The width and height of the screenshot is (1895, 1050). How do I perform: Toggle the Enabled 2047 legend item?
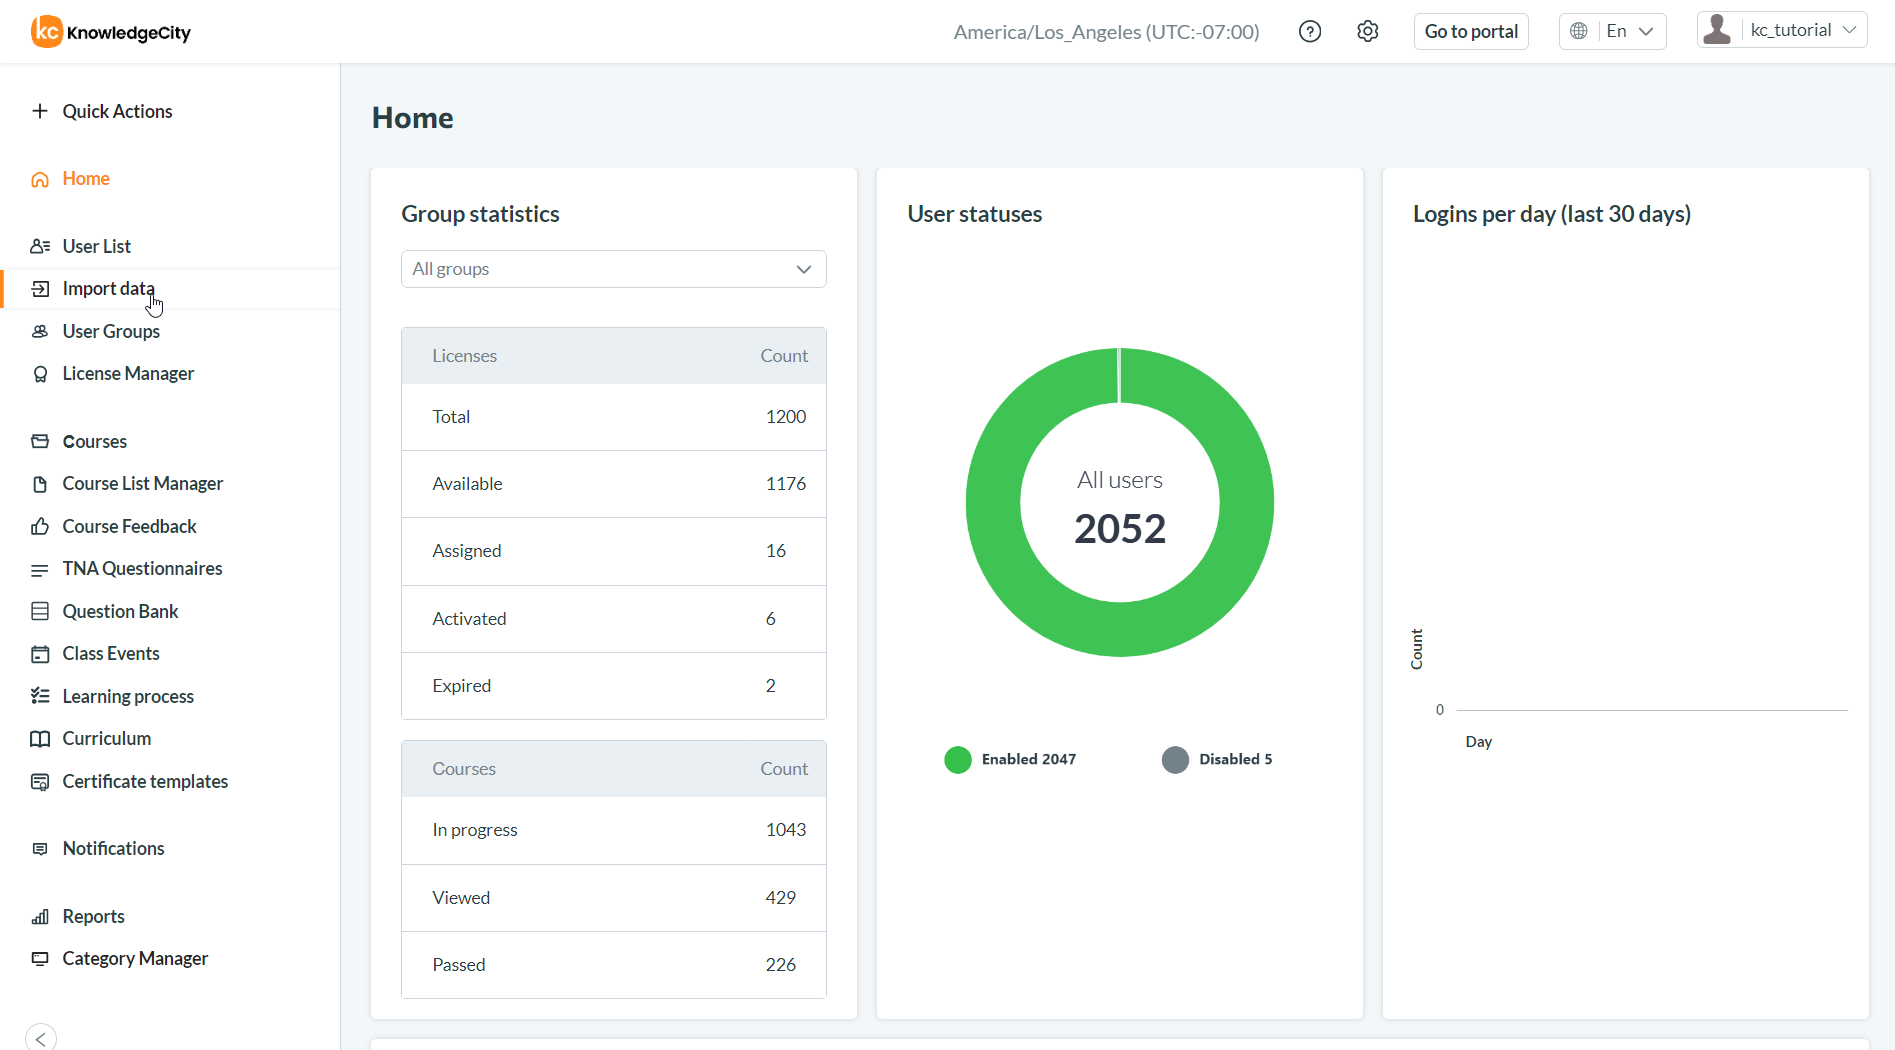(1010, 760)
